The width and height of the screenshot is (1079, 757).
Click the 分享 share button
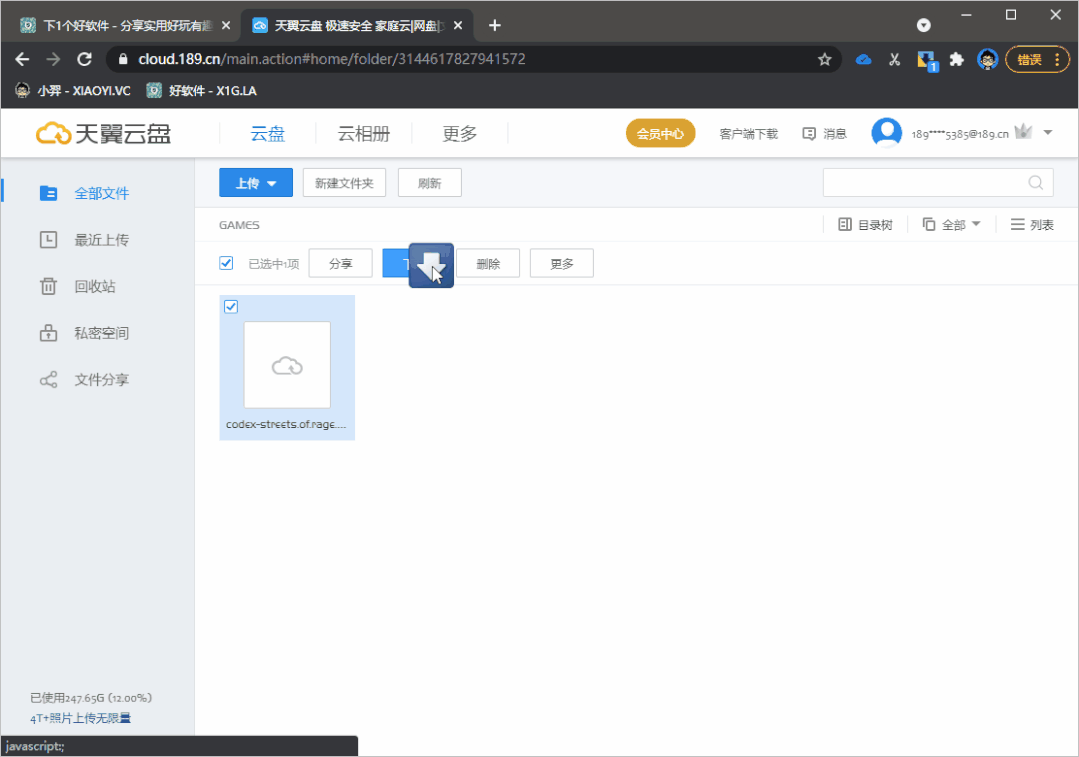click(x=341, y=264)
